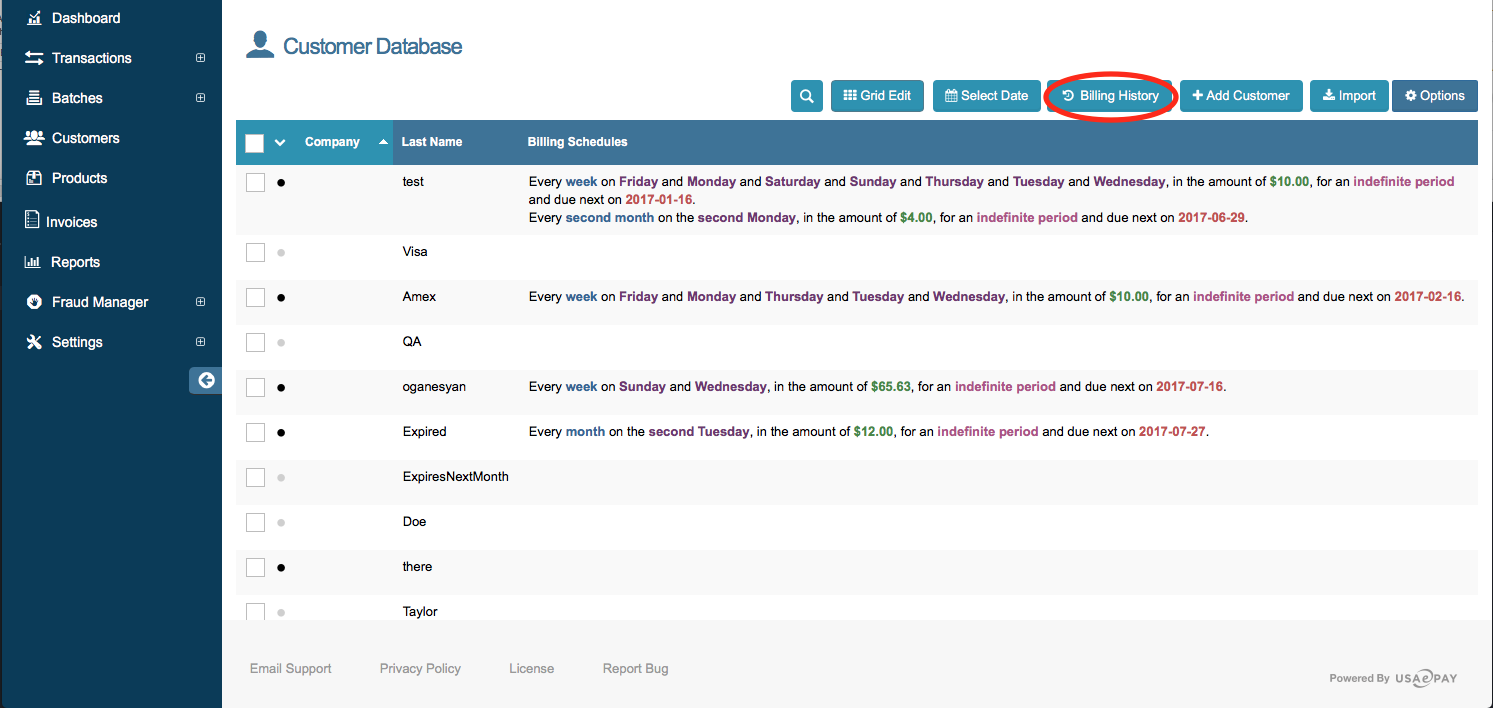Click the Fraud Manager wrench icon
Image resolution: width=1493 pixels, height=708 pixels.
coord(34,302)
